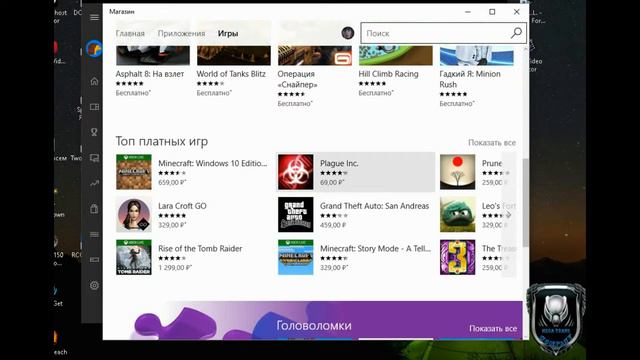Click the Lara Croft GO title

pos(182,206)
